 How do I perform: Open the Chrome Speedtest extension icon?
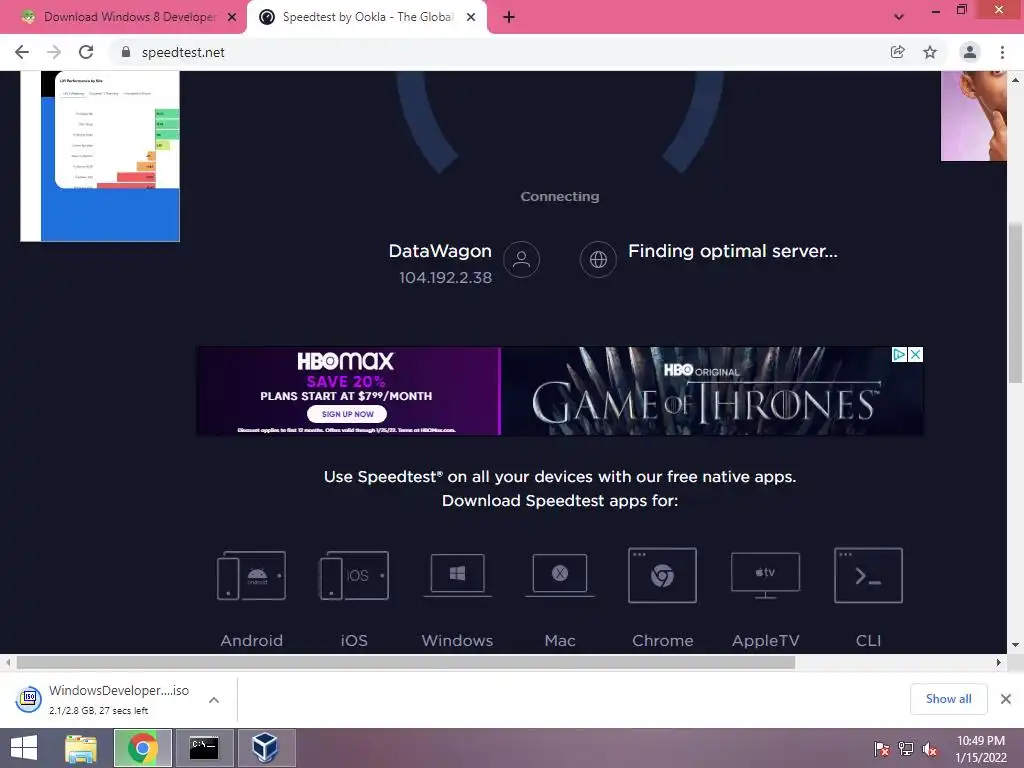[x=662, y=575]
